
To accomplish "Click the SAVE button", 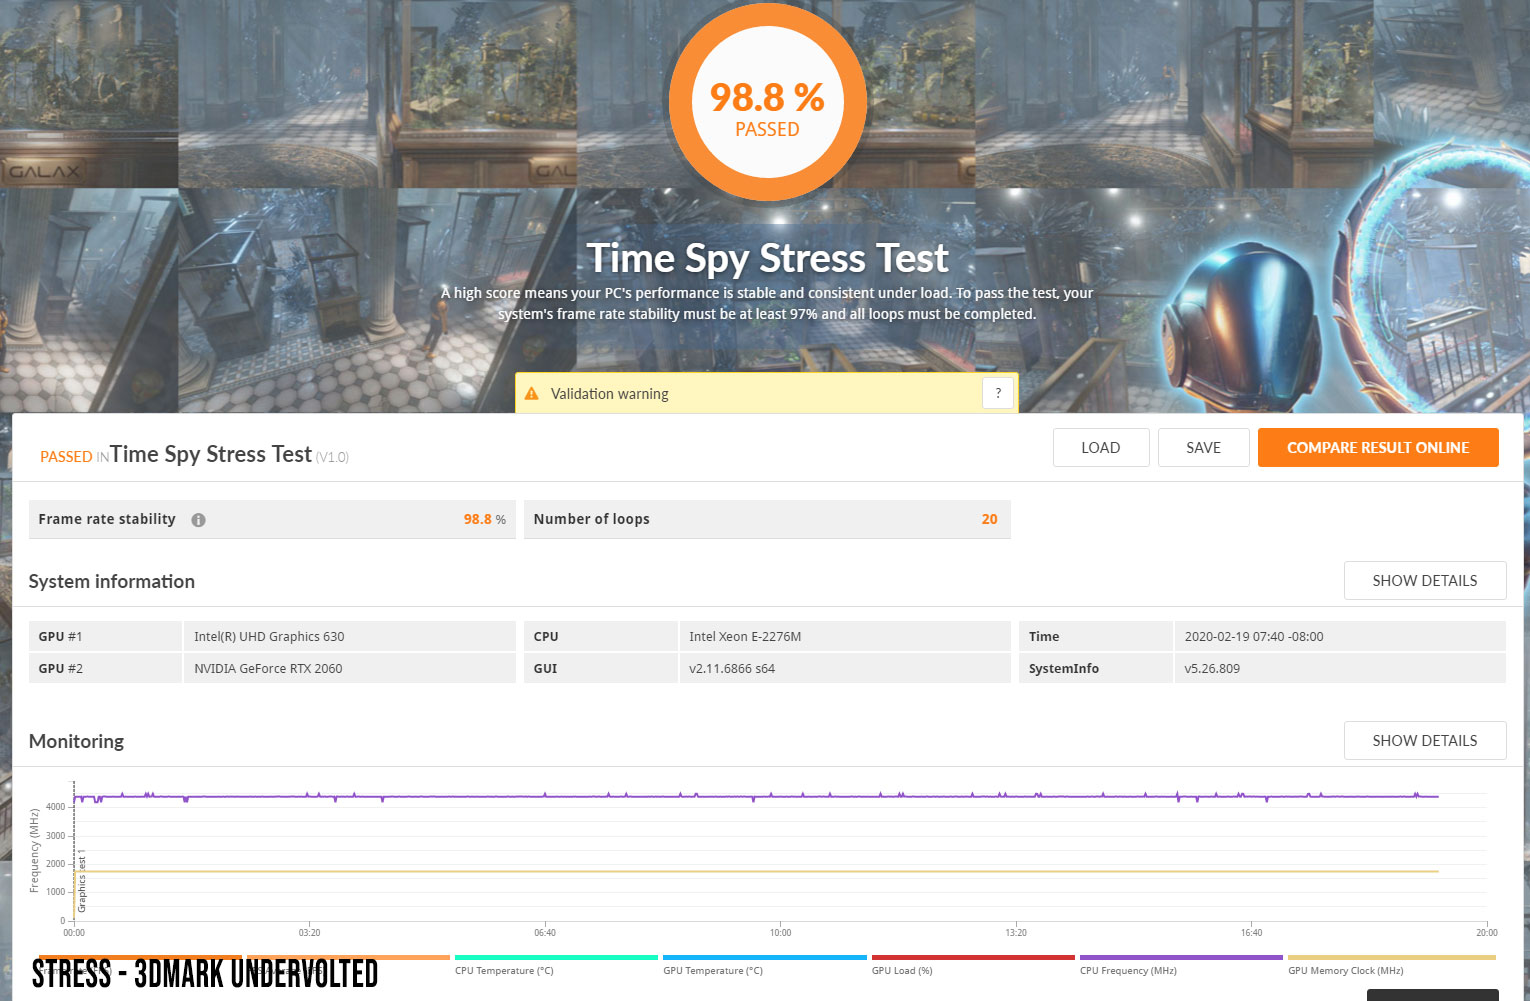I will (1204, 448).
